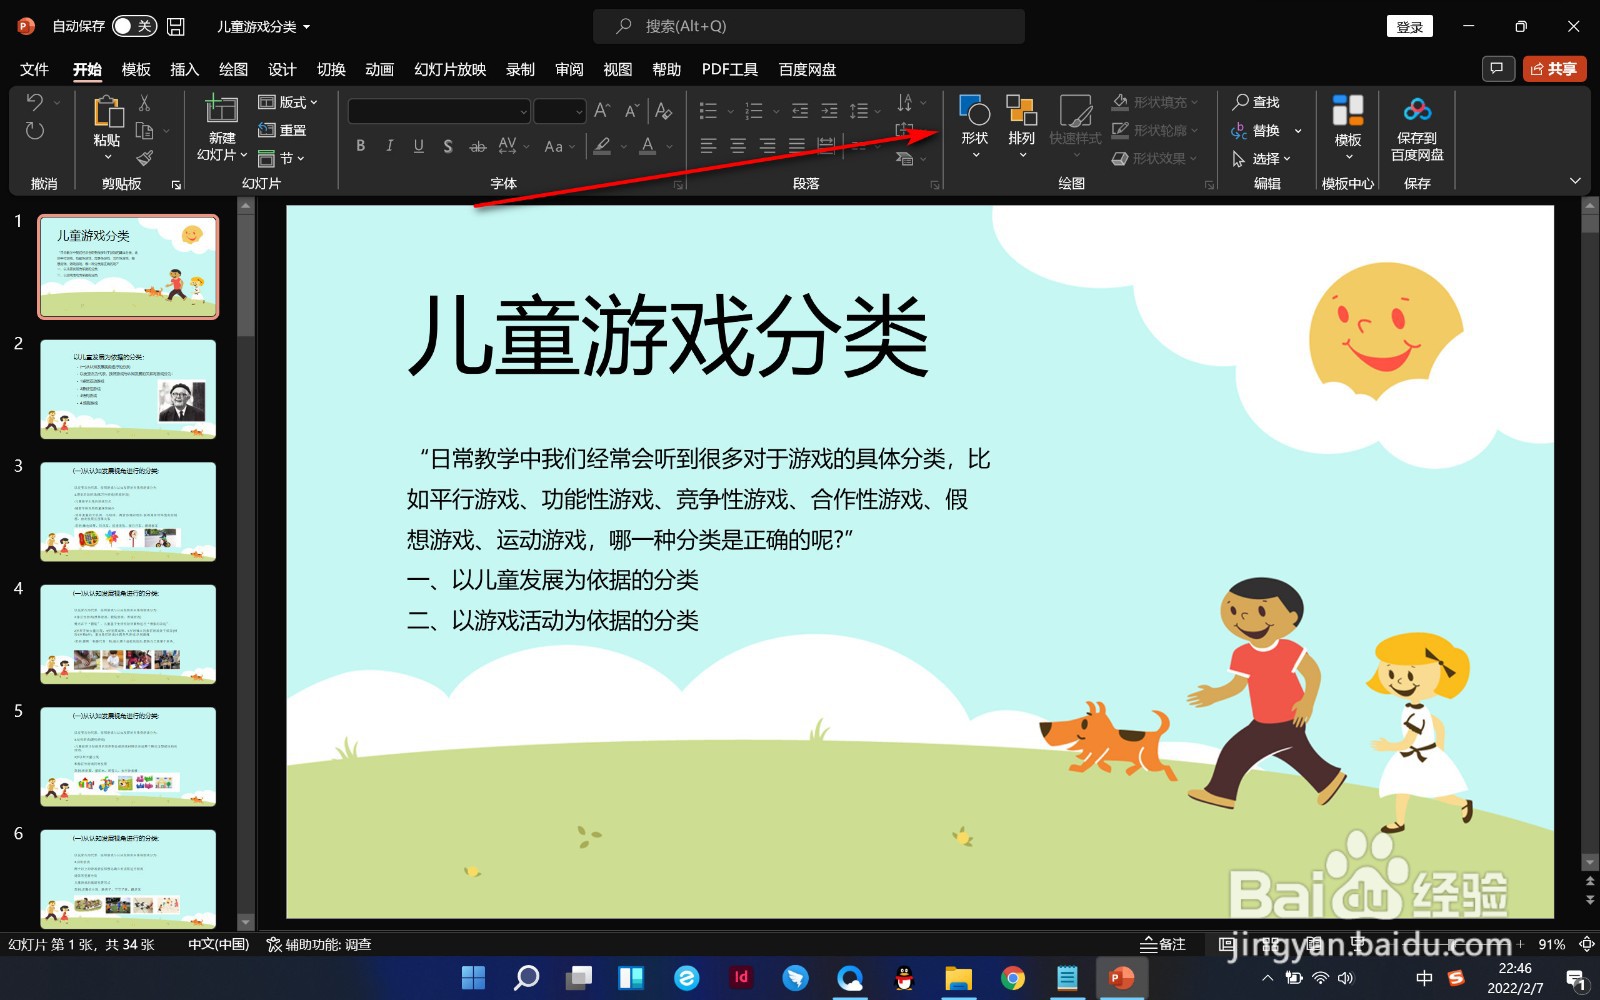Screen dimensions: 1600x1000
Task: Click the Copy icon in clipboard group
Action: [x=144, y=130]
